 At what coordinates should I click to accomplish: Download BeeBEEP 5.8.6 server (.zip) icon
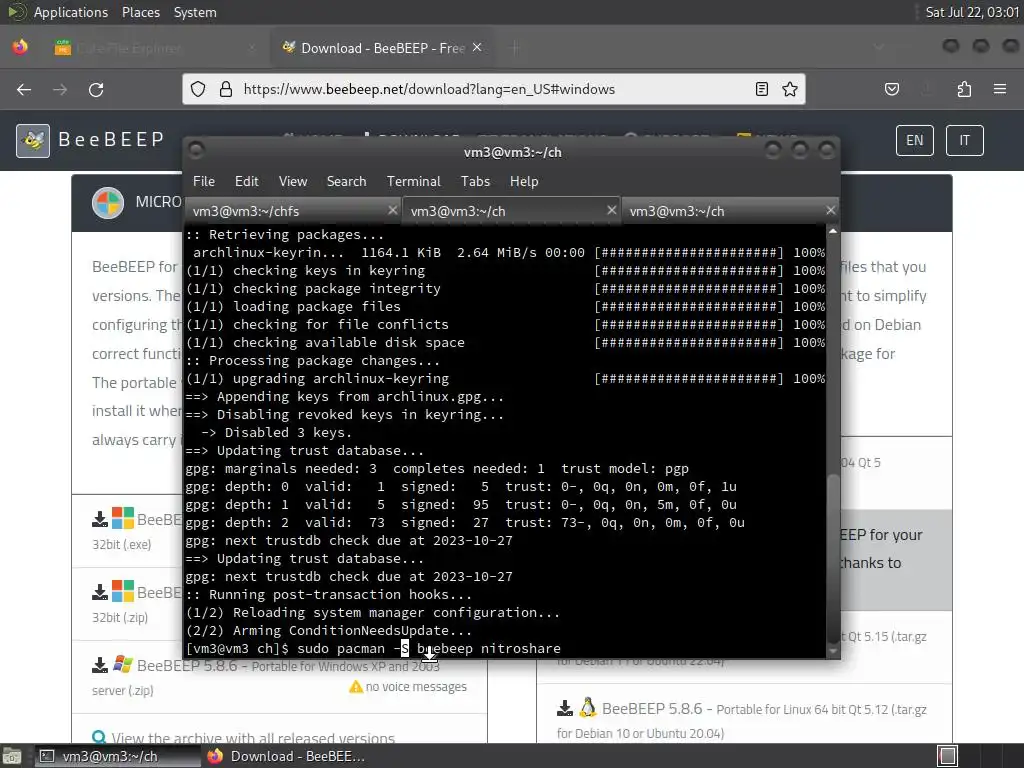[99, 665]
